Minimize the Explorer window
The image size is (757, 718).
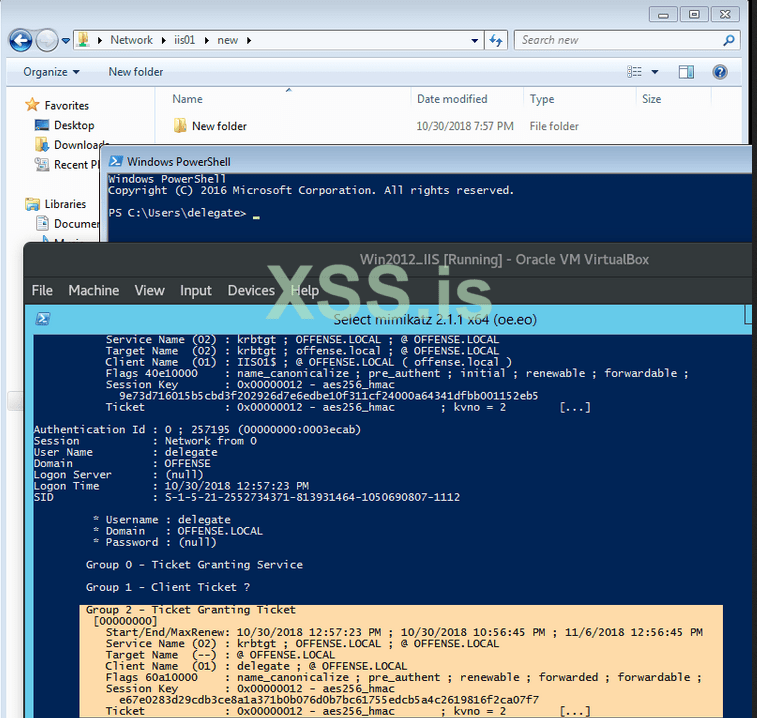click(663, 14)
